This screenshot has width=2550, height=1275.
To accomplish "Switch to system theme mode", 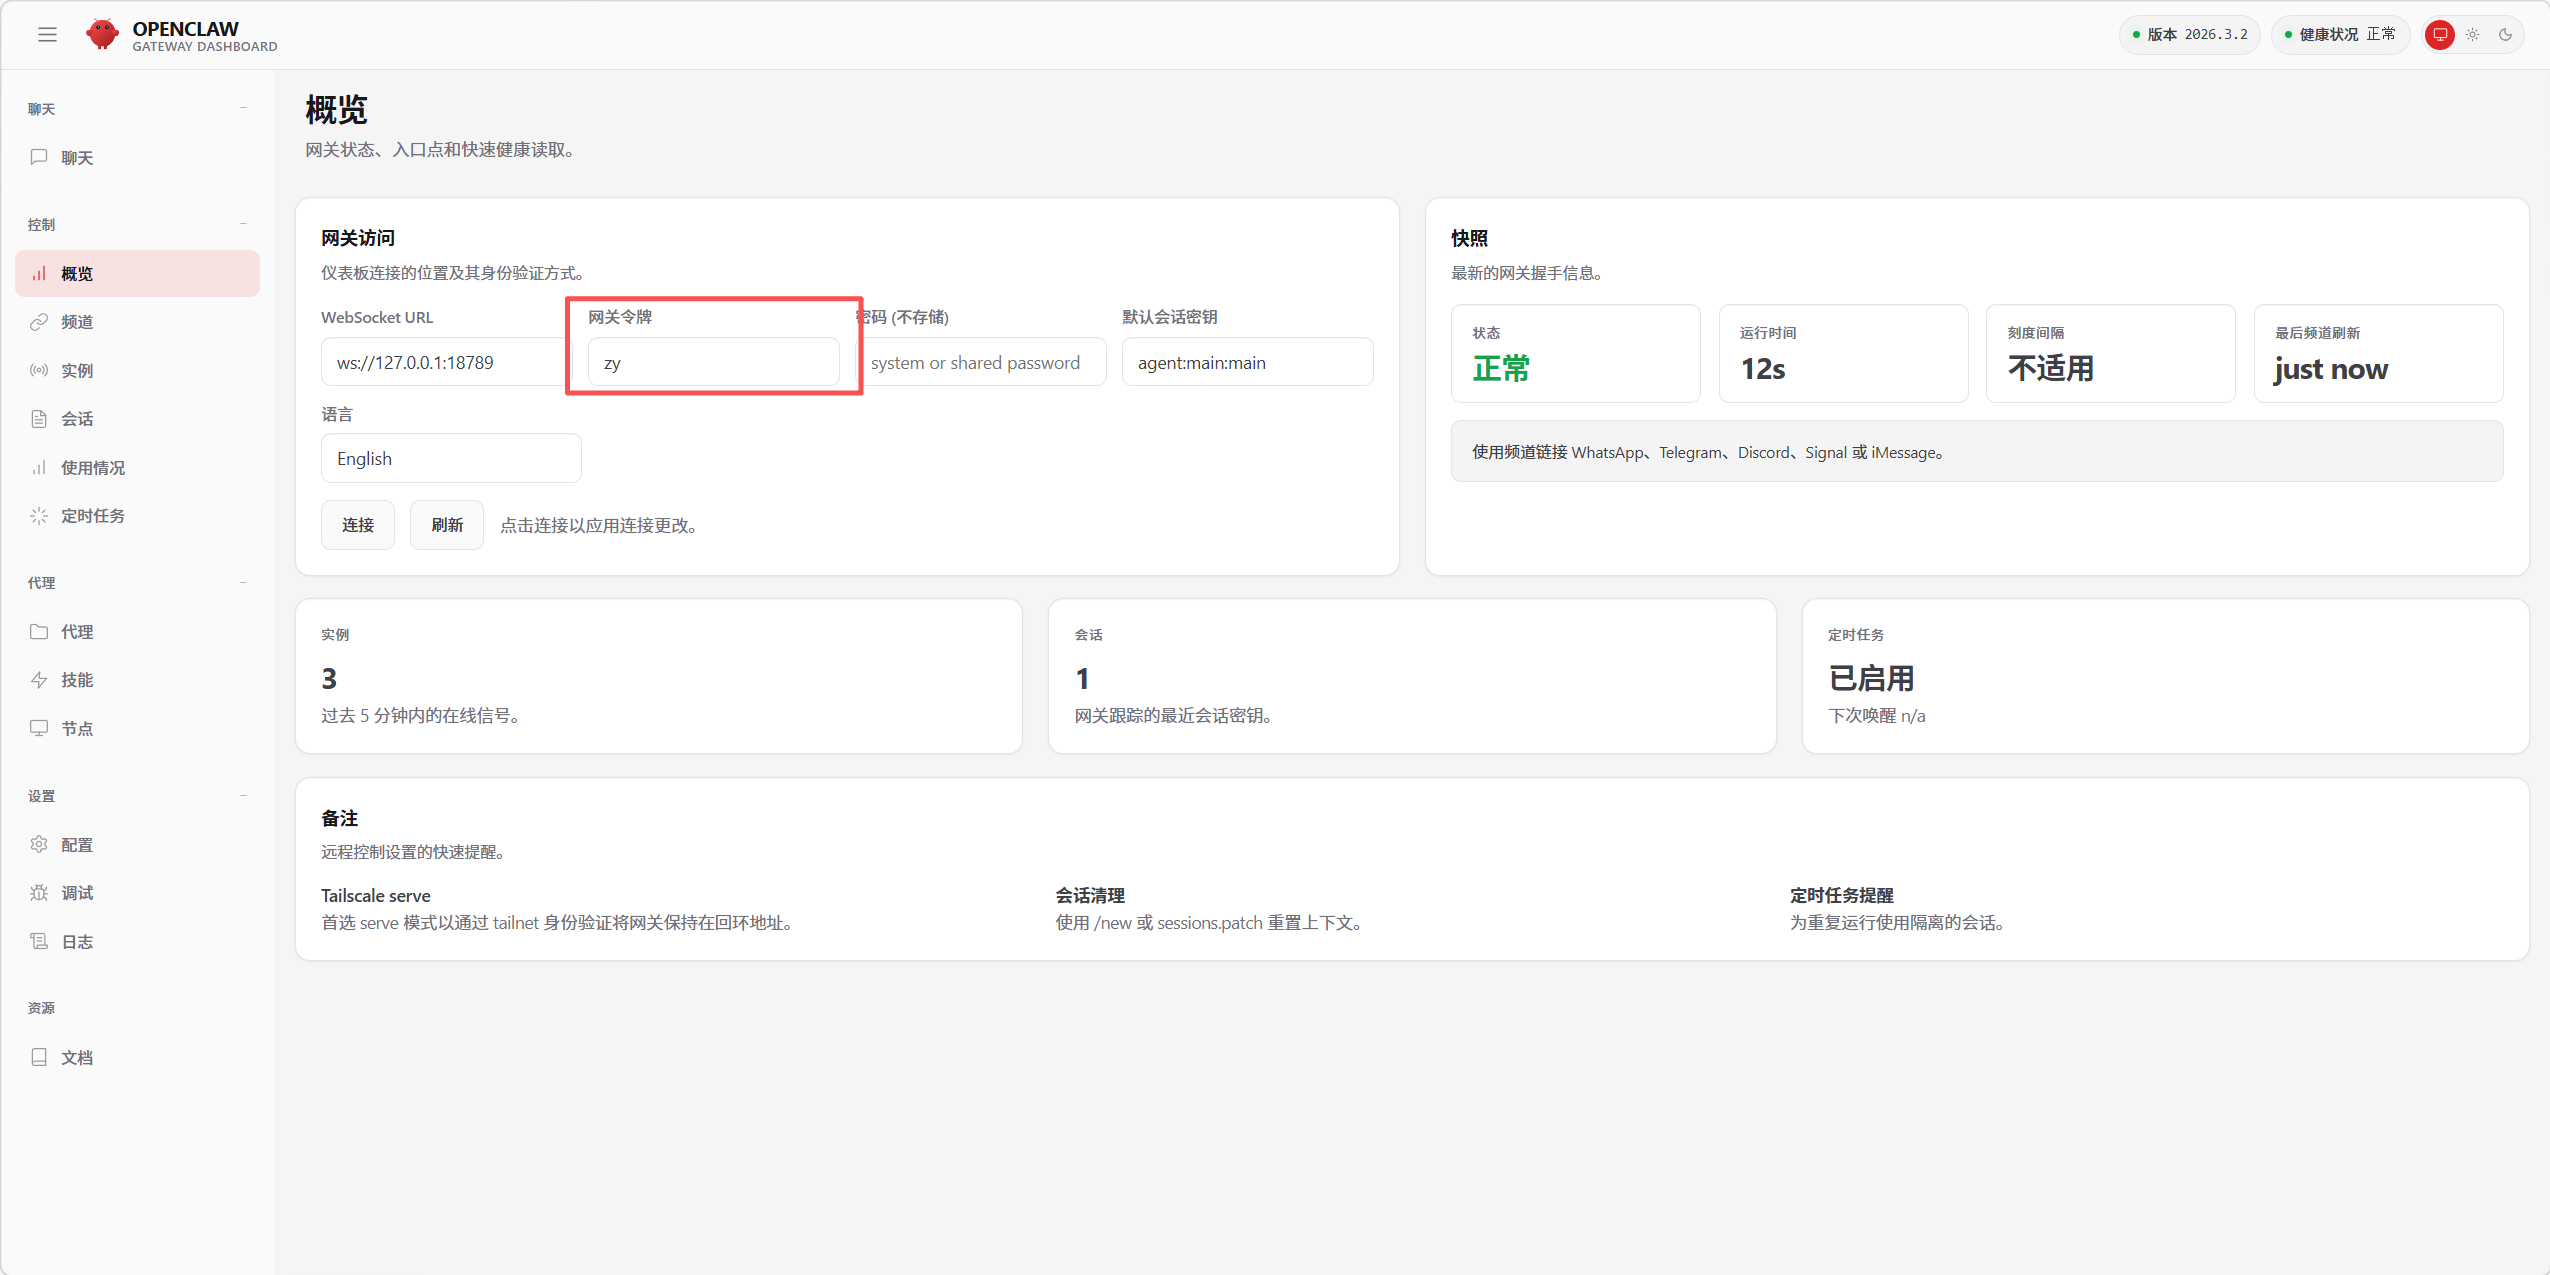I will (x=2439, y=35).
